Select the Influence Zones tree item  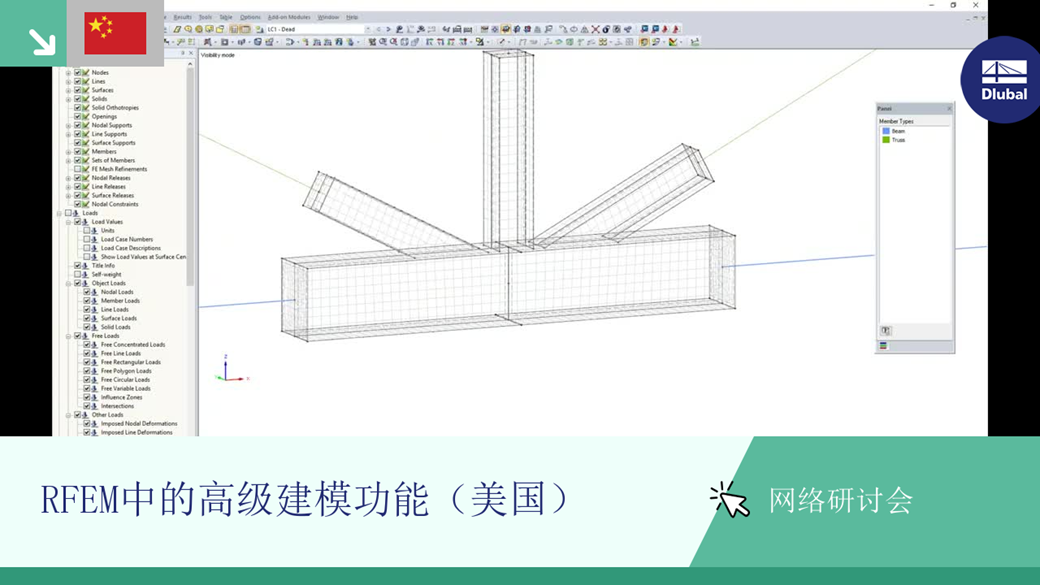121,397
